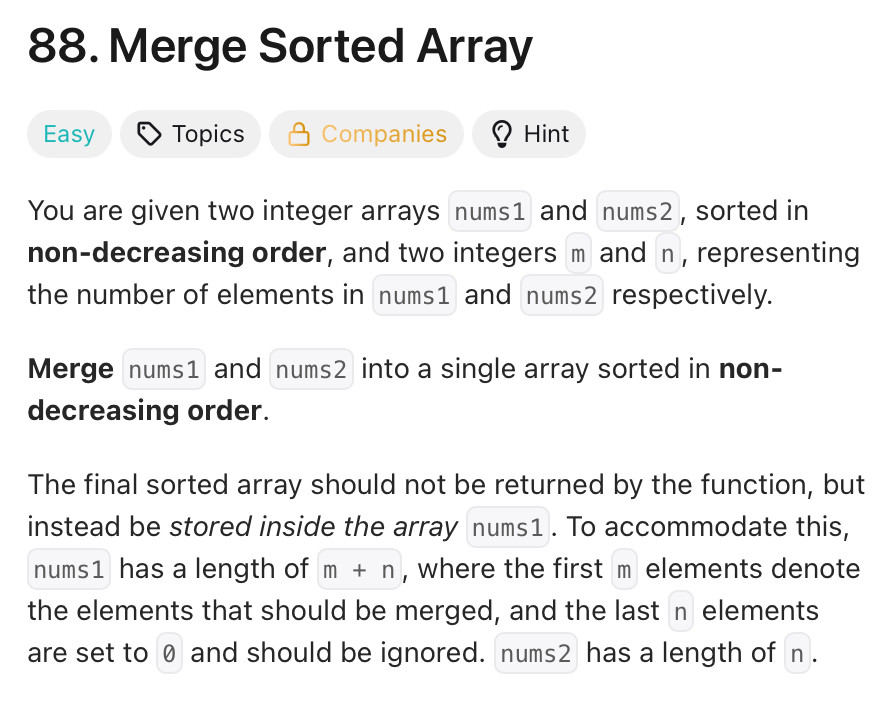
Task: Click nums1 code tag after bold Merge
Action: [164, 370]
